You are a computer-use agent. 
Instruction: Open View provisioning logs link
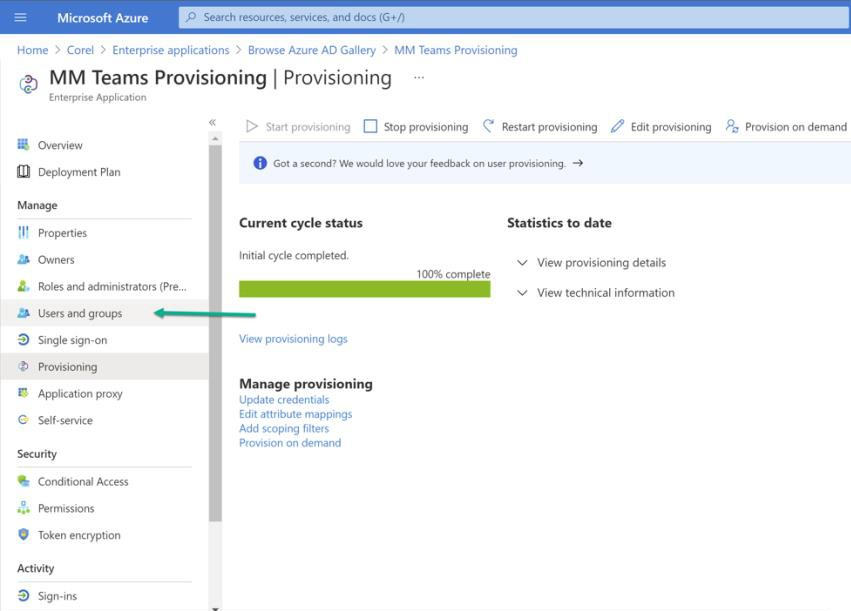pos(293,339)
